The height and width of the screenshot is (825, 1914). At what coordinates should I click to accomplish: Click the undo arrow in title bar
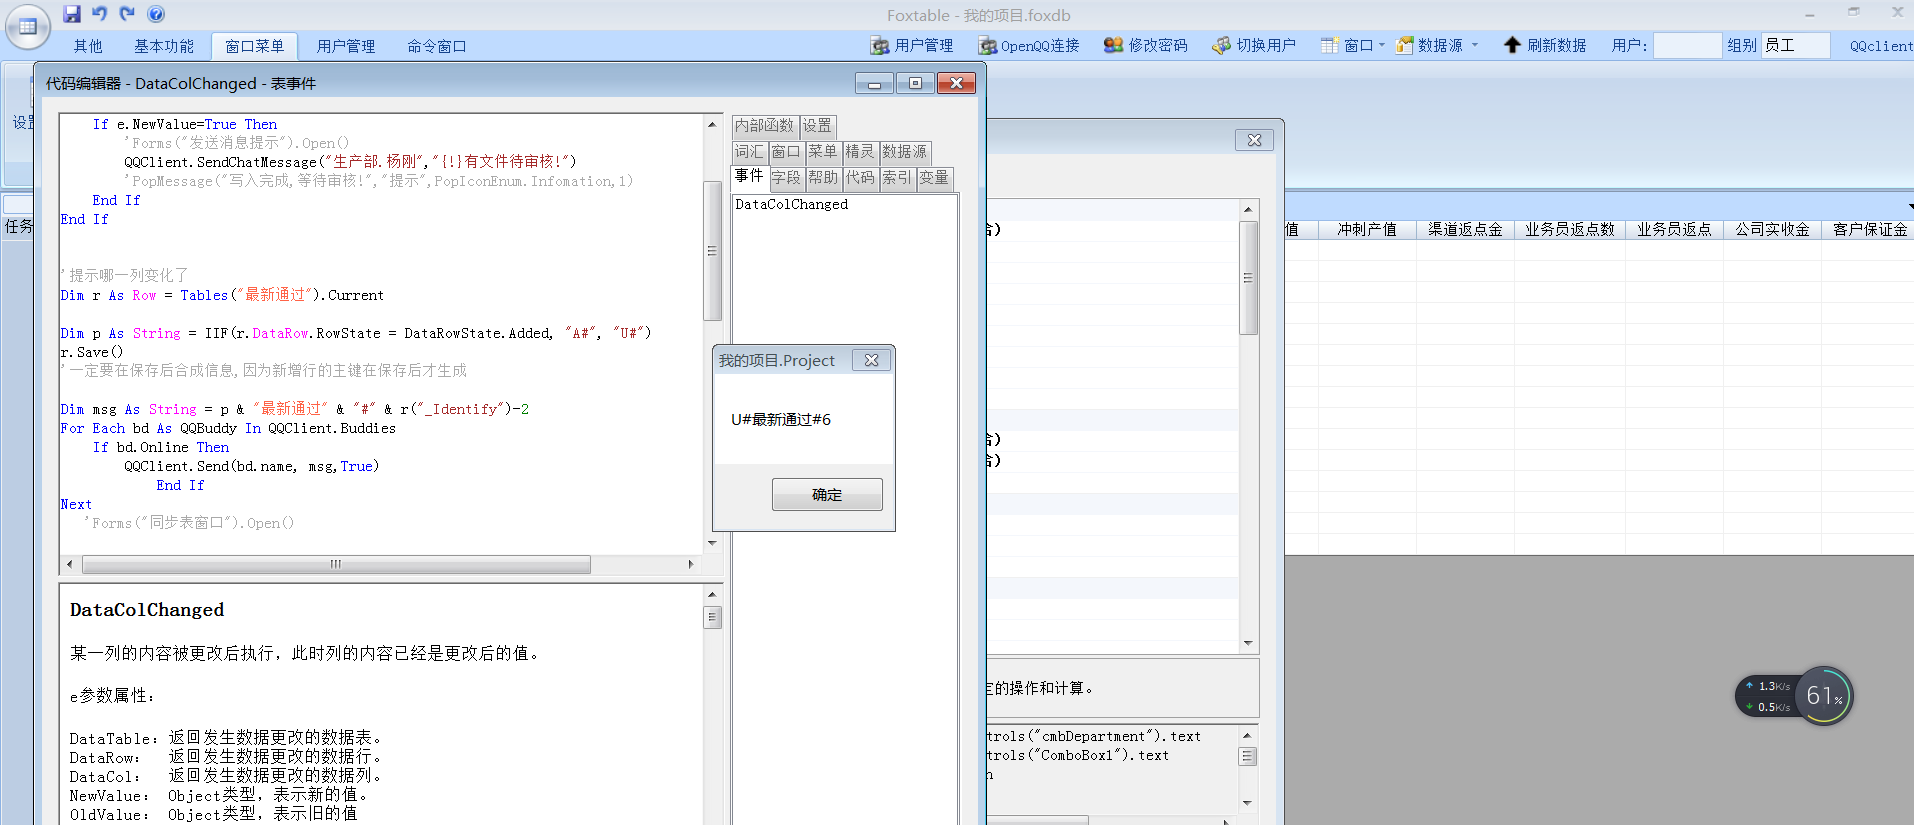click(100, 14)
